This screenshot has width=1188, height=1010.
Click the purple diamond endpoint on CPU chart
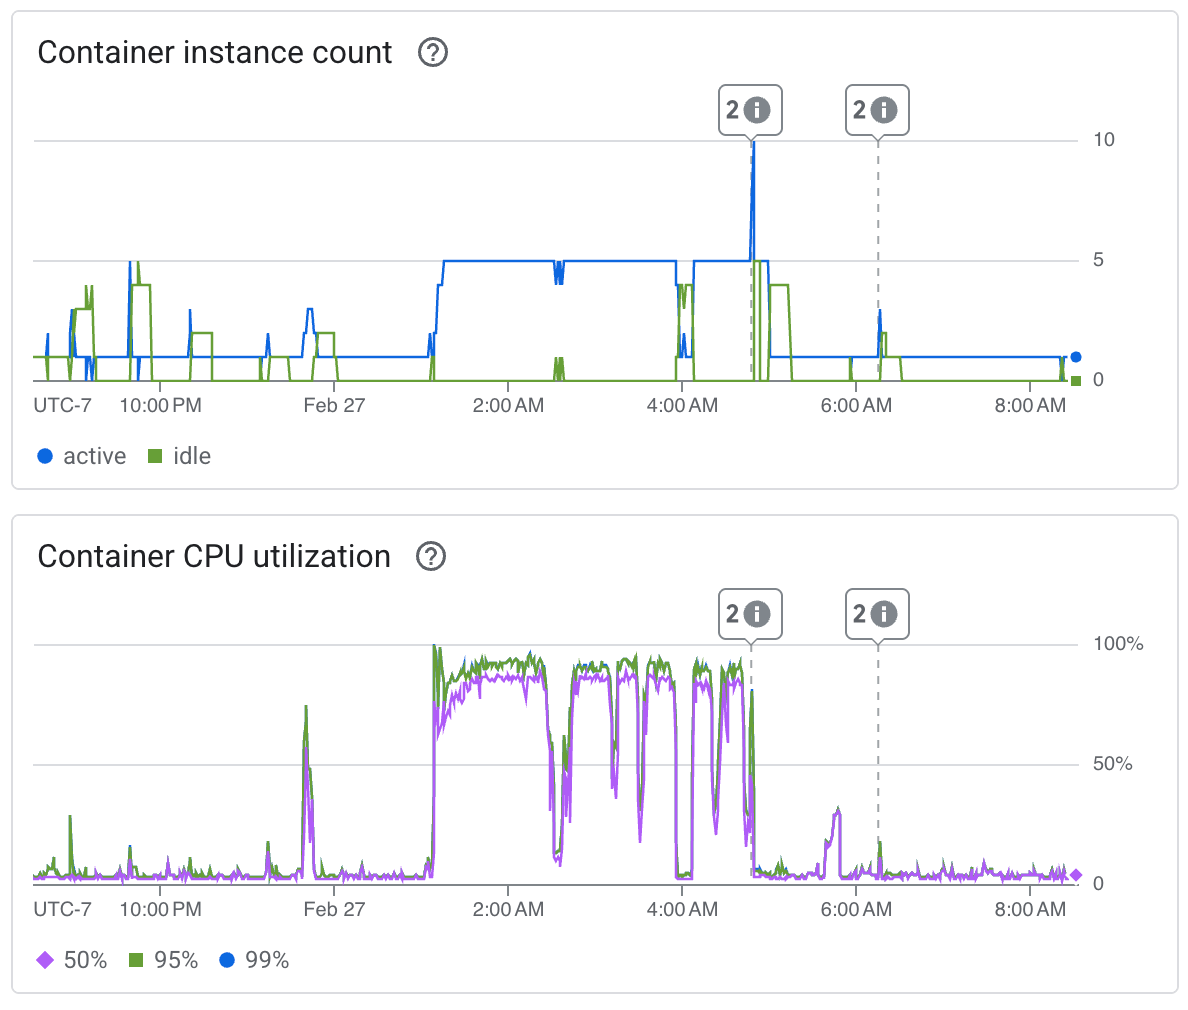pos(1075,874)
